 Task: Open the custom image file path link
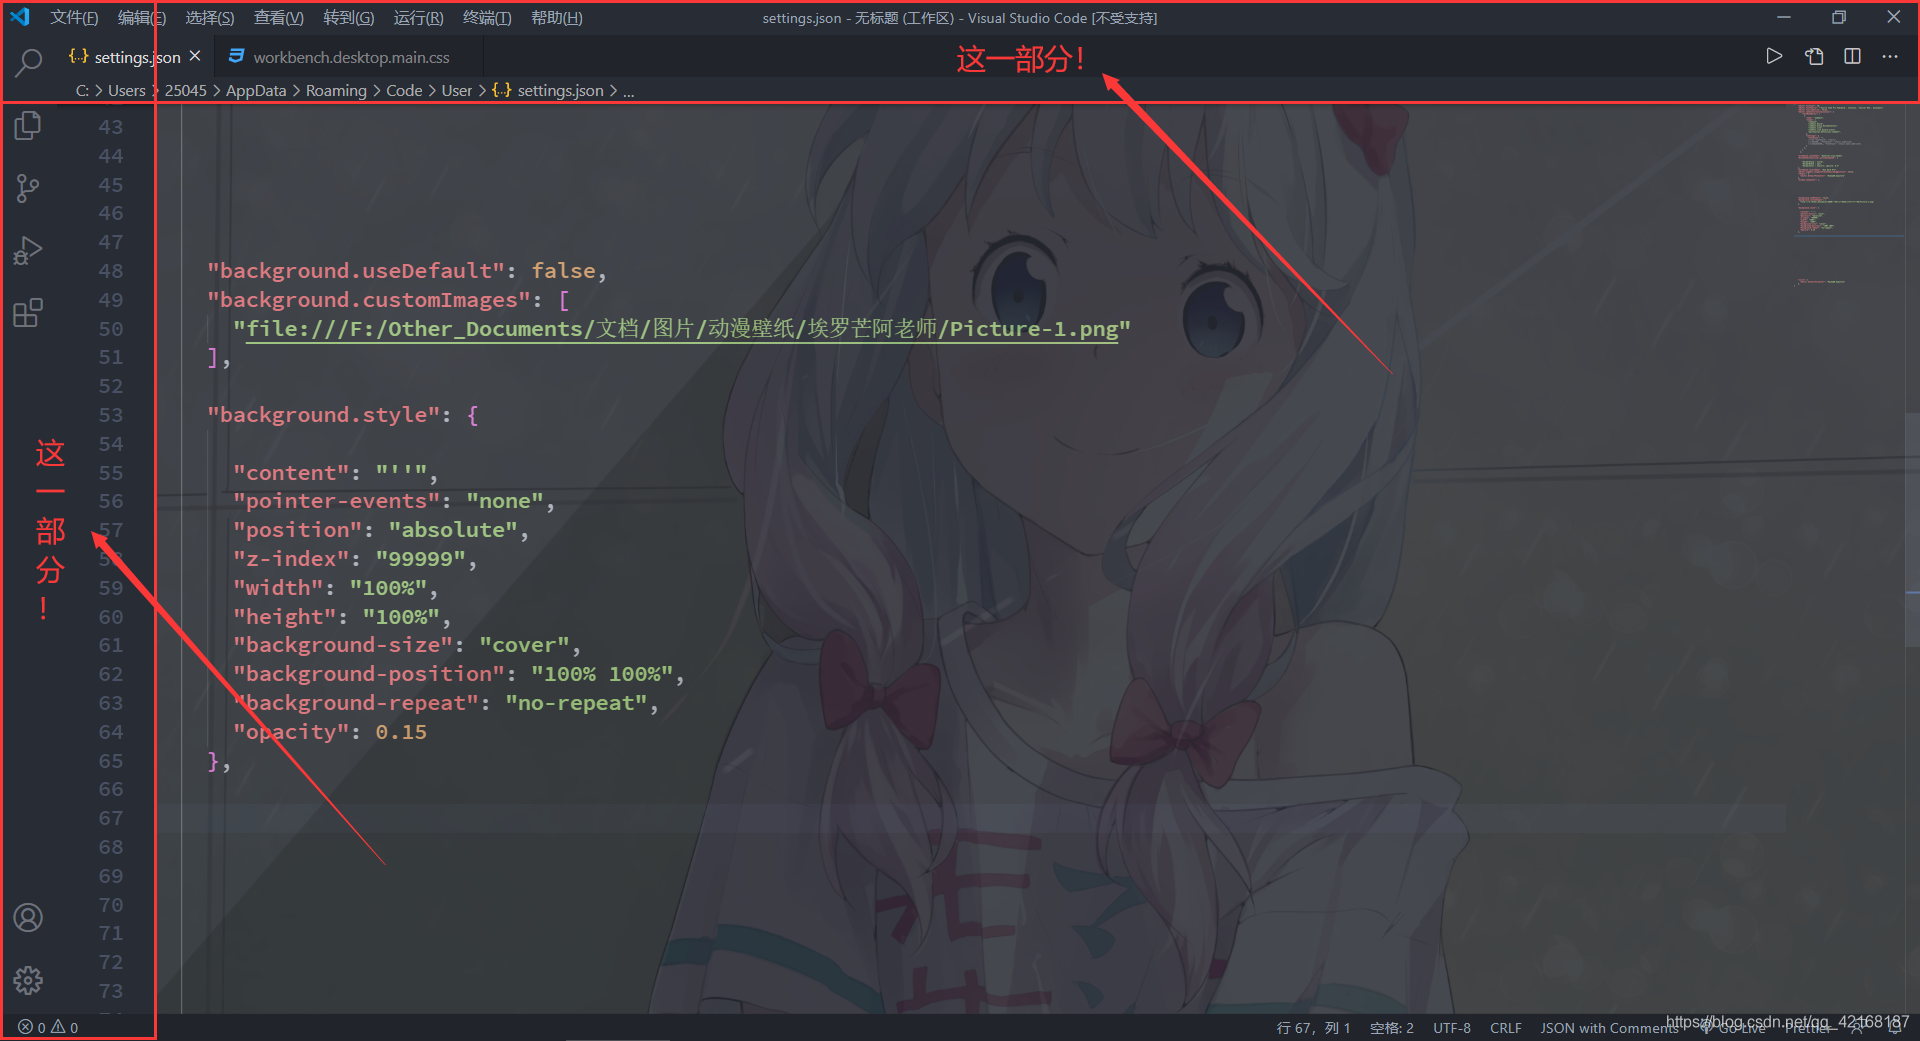(682, 329)
